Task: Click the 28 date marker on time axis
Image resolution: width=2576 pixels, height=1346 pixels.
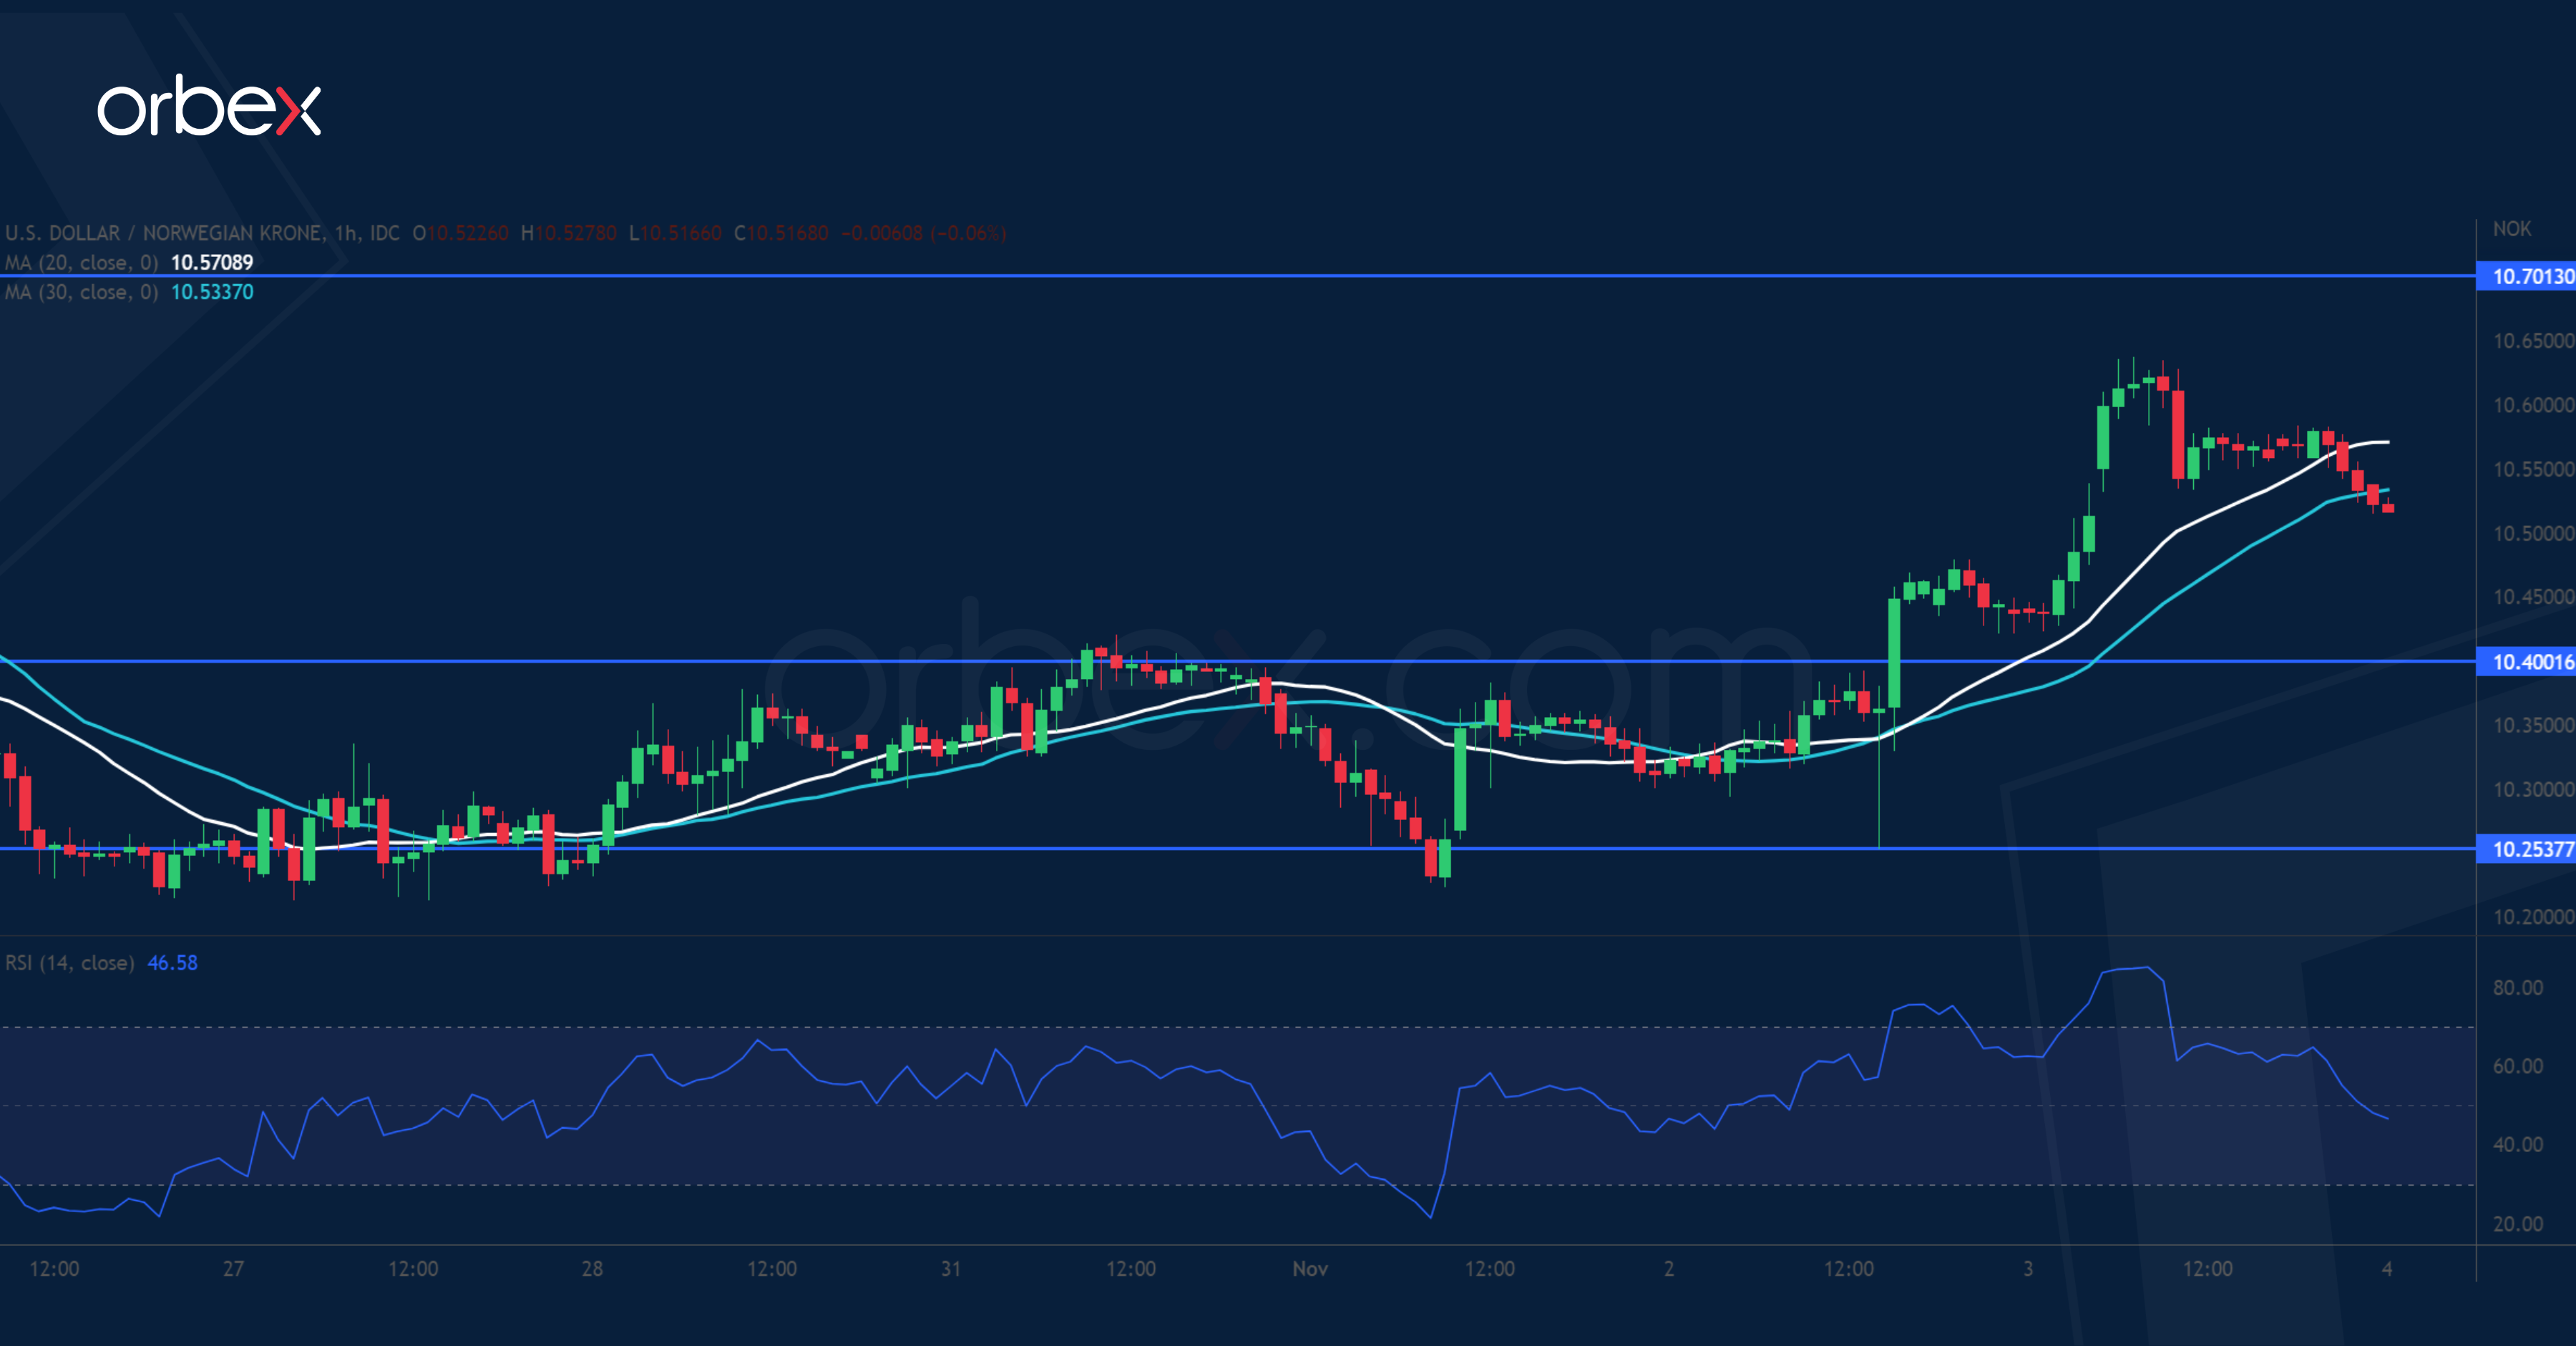Action: (x=592, y=1268)
